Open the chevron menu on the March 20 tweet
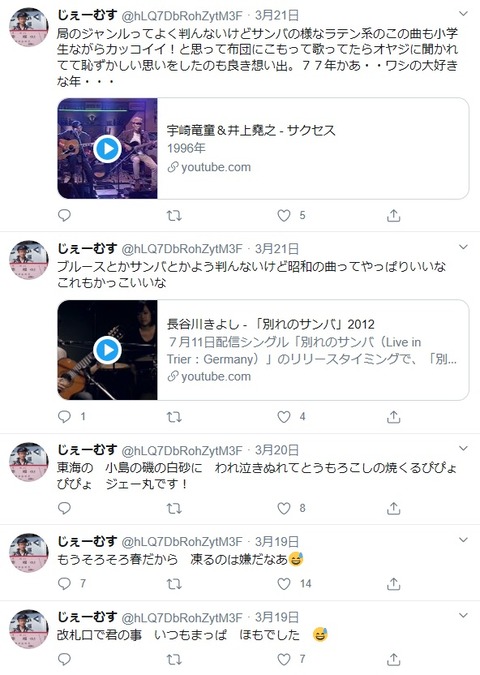The height and width of the screenshot is (675, 480). tap(463, 449)
